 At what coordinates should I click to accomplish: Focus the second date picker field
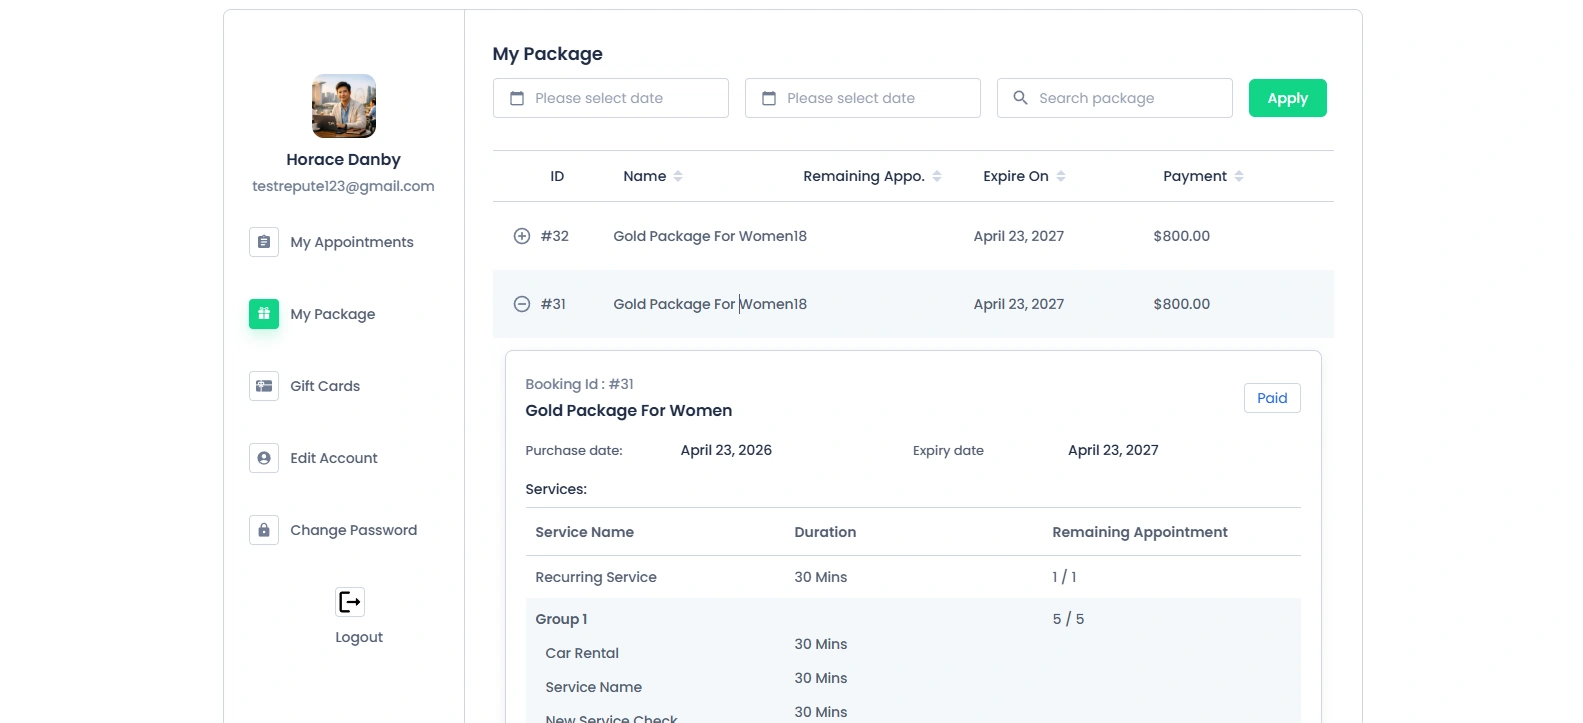click(863, 98)
